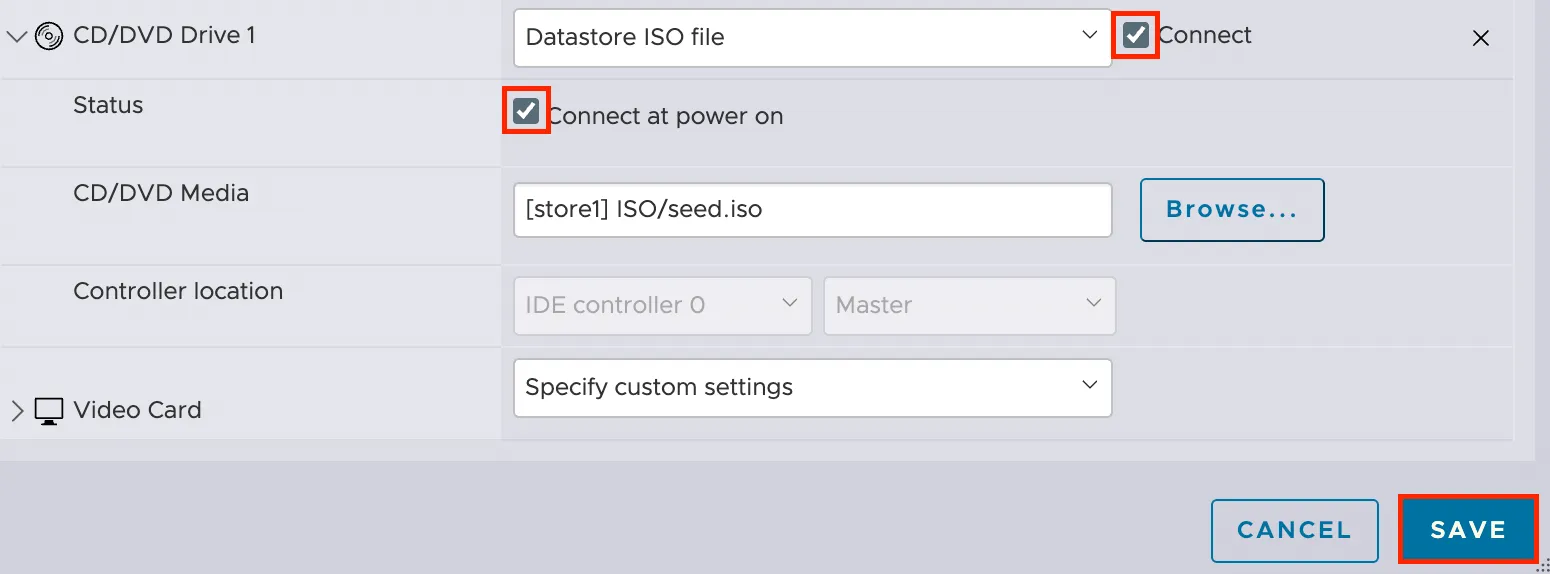The height and width of the screenshot is (574, 1550).
Task: Open the Datastore ISO file dropdown
Action: pos(812,38)
